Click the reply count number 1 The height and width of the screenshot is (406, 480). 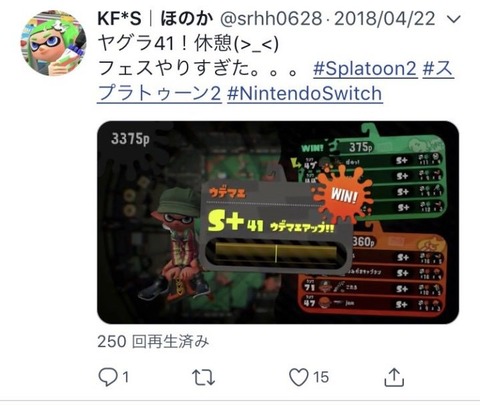(x=125, y=377)
